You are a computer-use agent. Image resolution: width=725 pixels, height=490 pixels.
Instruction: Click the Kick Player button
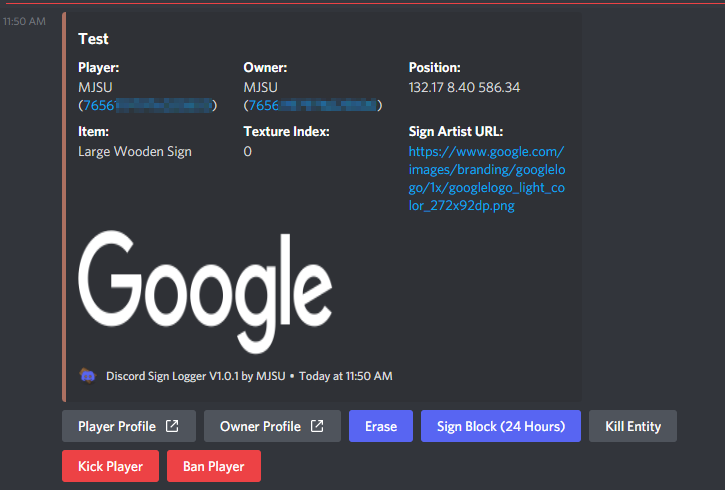[x=111, y=466]
